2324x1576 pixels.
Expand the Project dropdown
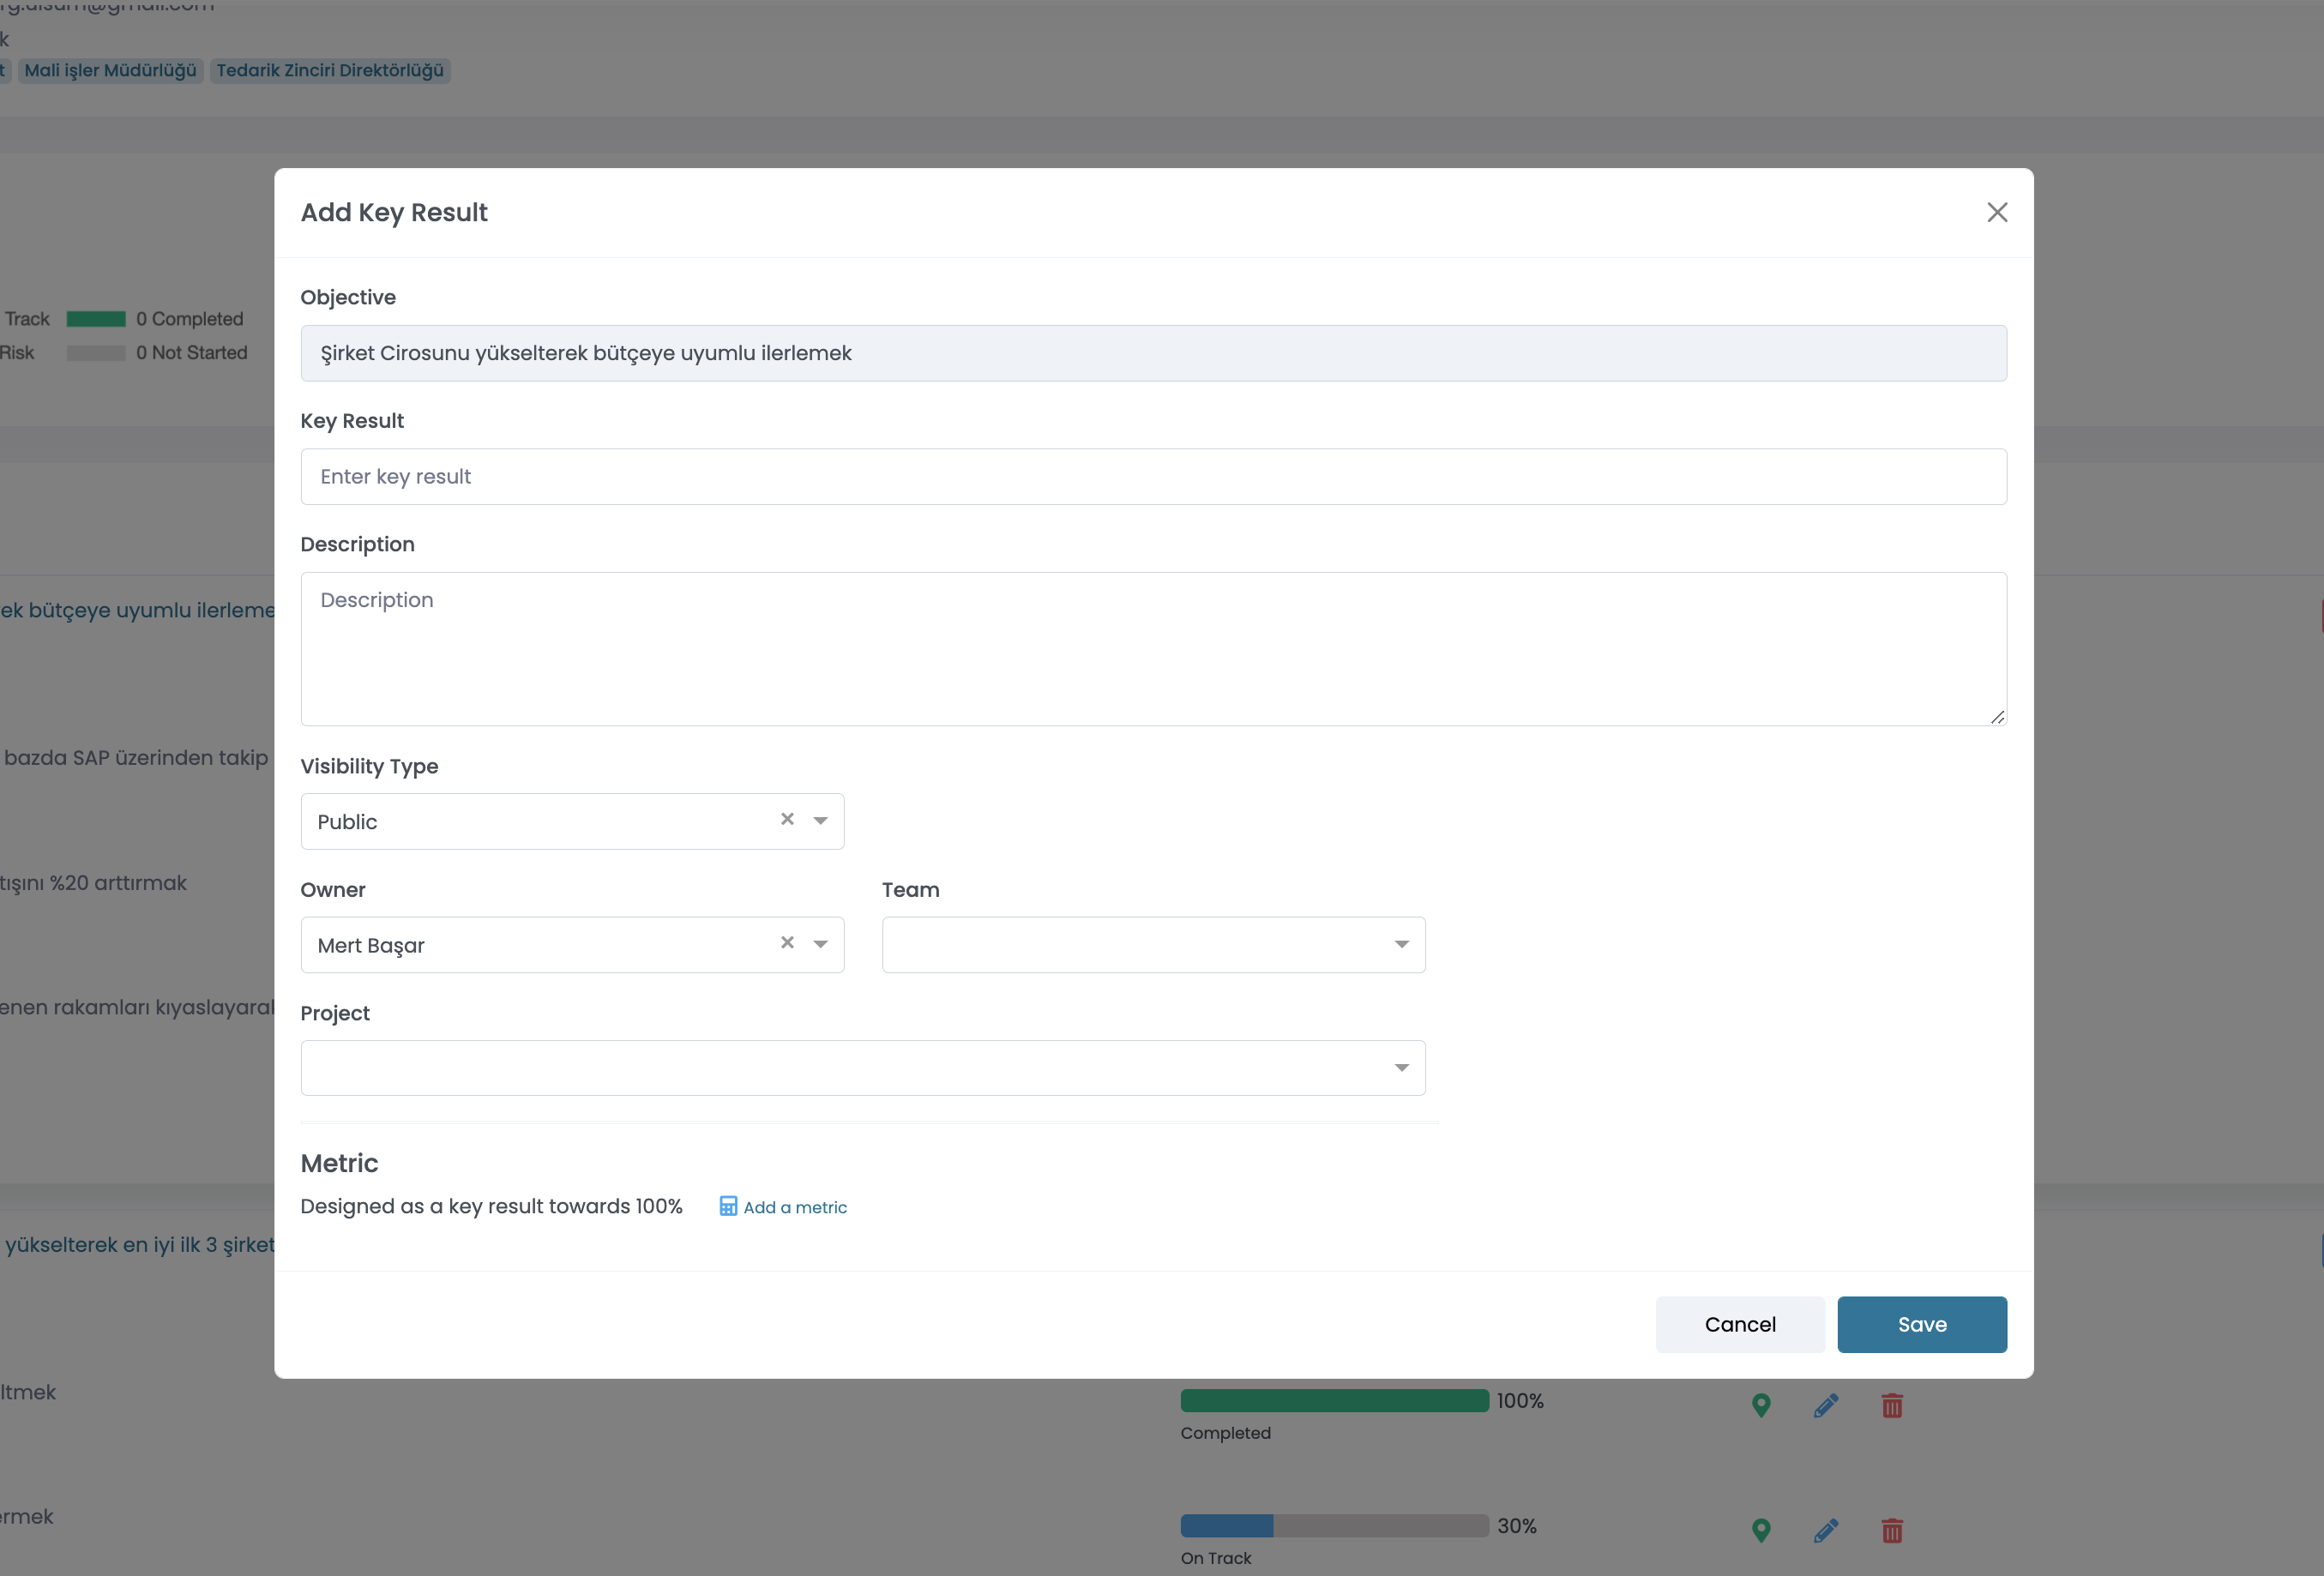pyautogui.click(x=862, y=1068)
